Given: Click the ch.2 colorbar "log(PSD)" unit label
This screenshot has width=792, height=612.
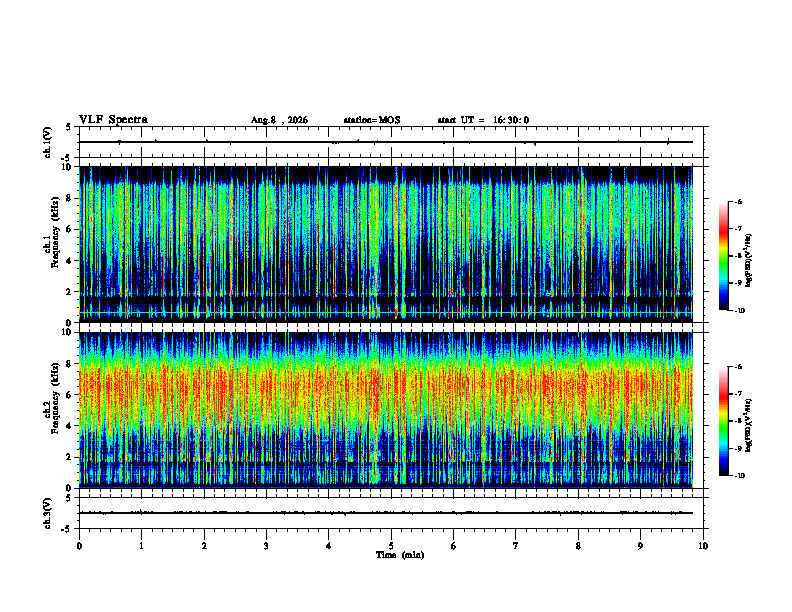Looking at the screenshot, I should 749,425.
